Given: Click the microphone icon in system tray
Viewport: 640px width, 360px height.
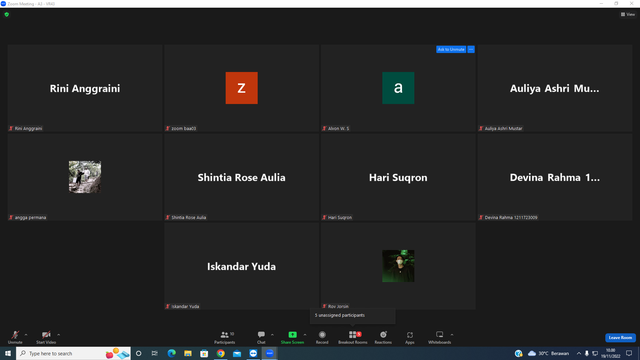Looking at the screenshot, I should coord(587,353).
